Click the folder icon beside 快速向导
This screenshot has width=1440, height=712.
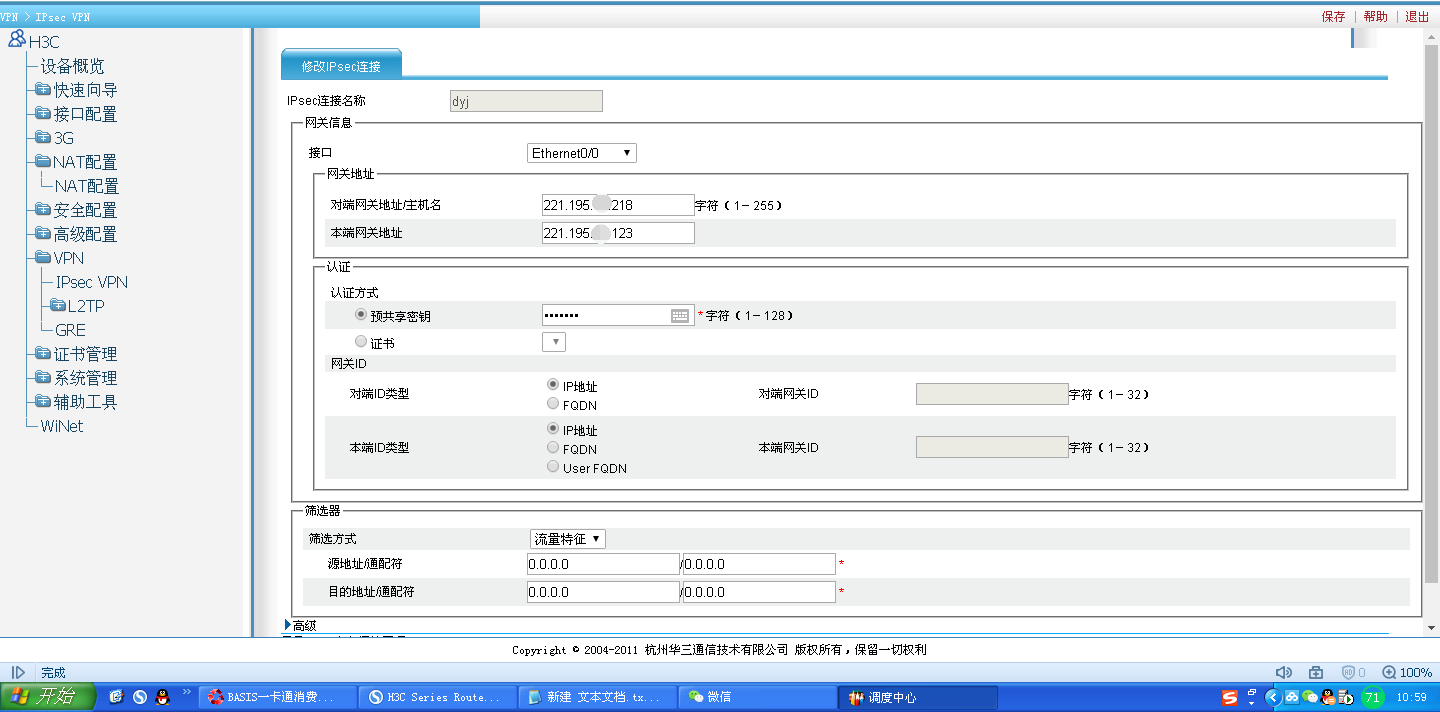pos(43,90)
